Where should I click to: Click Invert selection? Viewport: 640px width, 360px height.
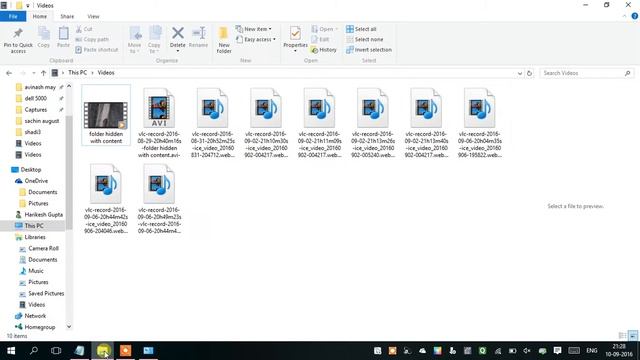tap(369, 50)
